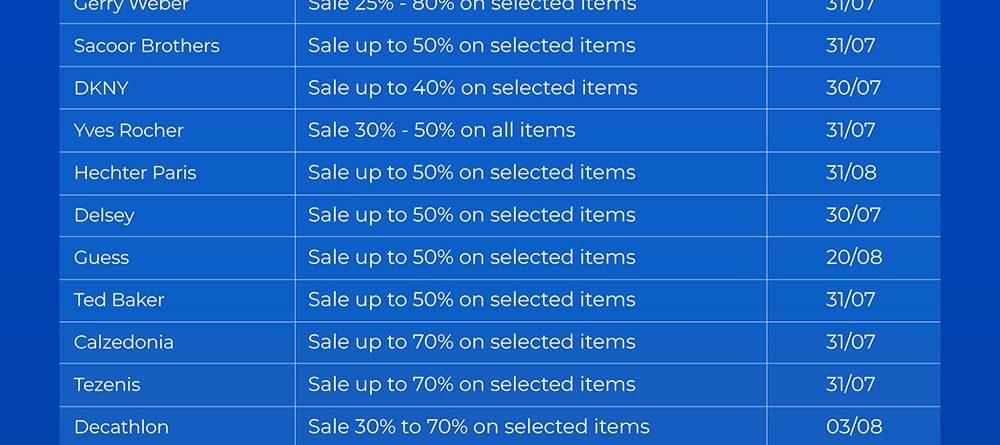Select the DKNY brand cell
Screen dimensions: 1000x445
[x=101, y=88]
